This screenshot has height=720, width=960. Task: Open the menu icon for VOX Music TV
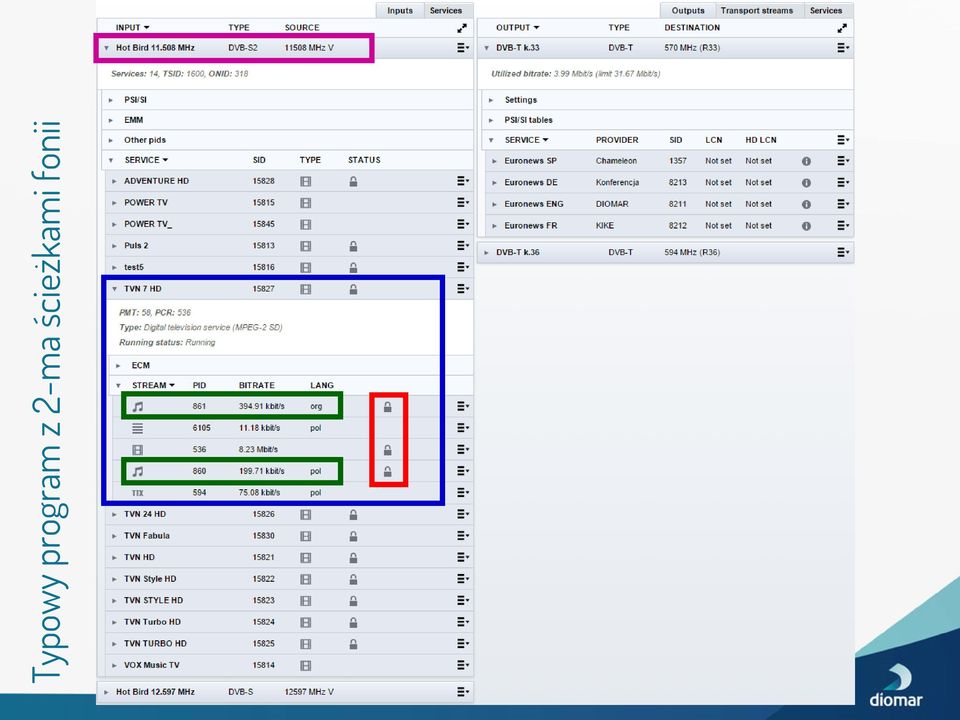(462, 665)
